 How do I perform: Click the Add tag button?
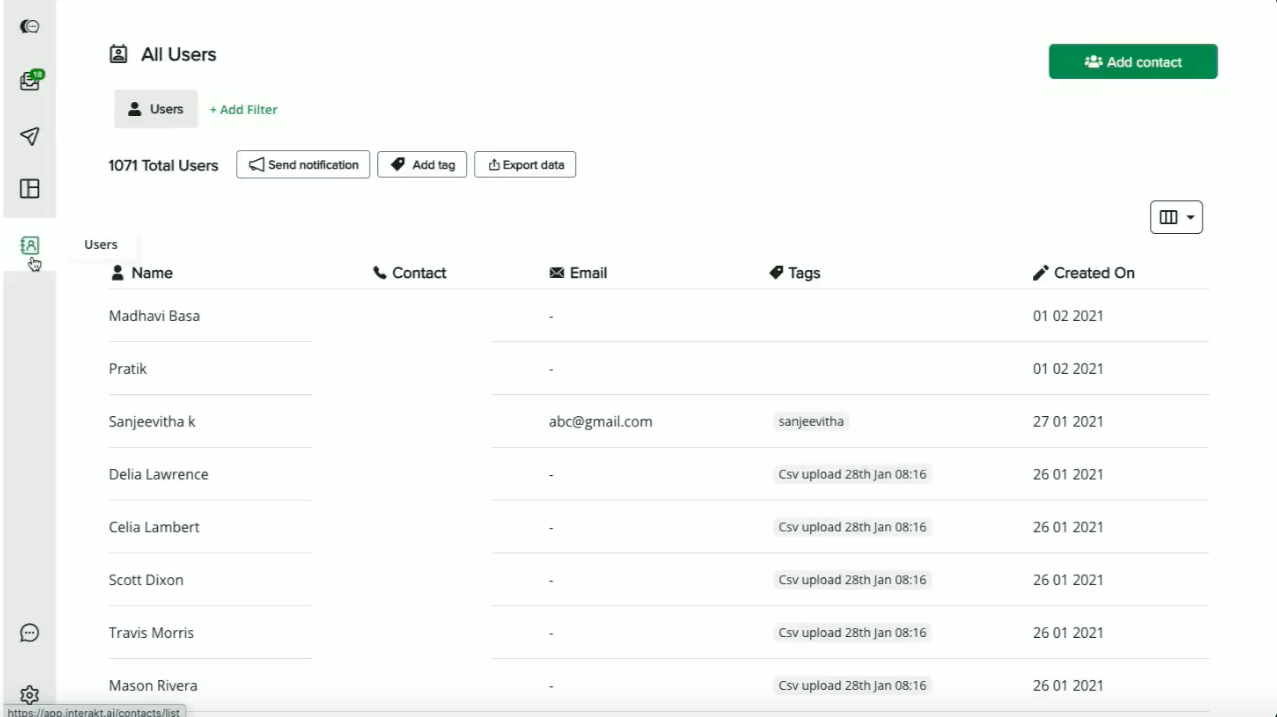[x=422, y=165]
